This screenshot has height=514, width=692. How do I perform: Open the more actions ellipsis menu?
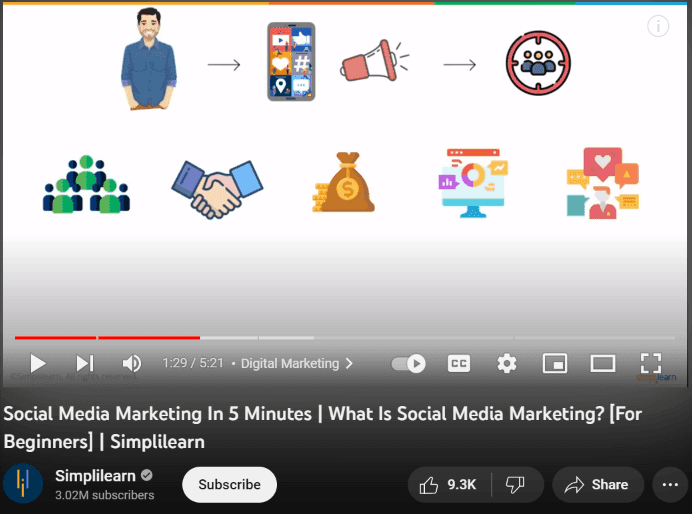click(669, 485)
